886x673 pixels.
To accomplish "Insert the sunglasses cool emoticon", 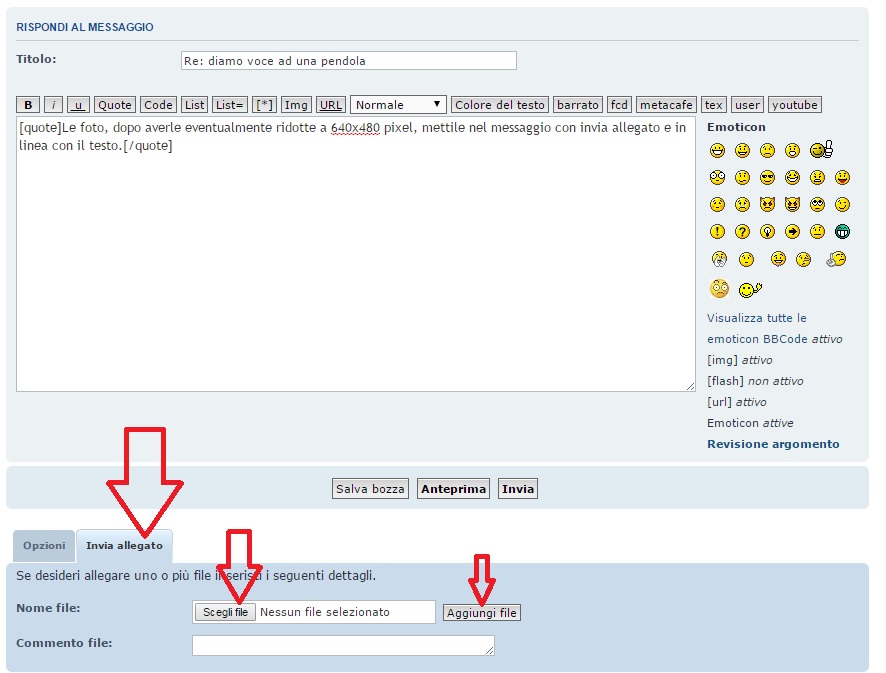I will [x=767, y=178].
